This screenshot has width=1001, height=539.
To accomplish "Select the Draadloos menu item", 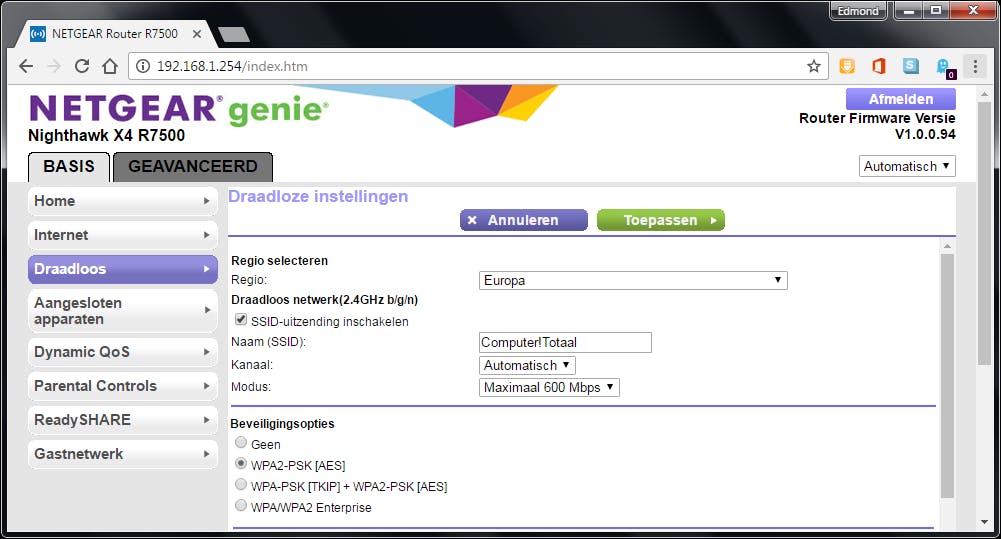I will click(123, 269).
